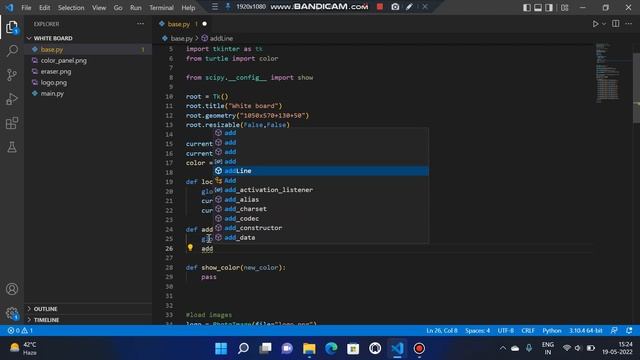The width and height of the screenshot is (640, 360).
Task: Open color_panel.png in the explorer
Action: coord(63,60)
